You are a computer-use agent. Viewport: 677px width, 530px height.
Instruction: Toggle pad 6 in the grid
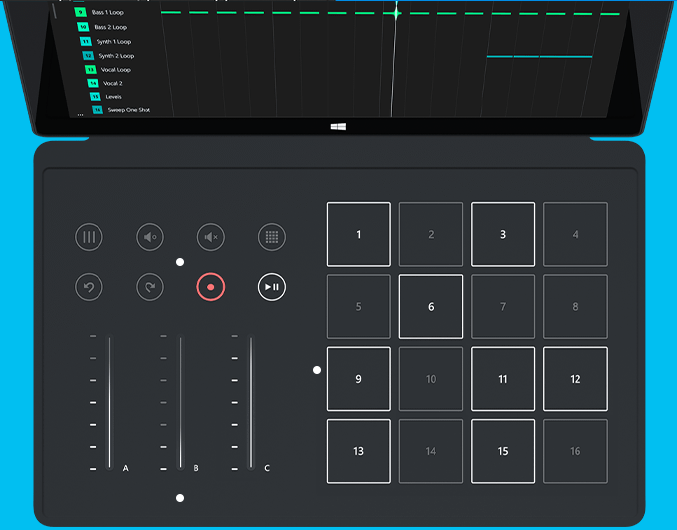(x=431, y=306)
